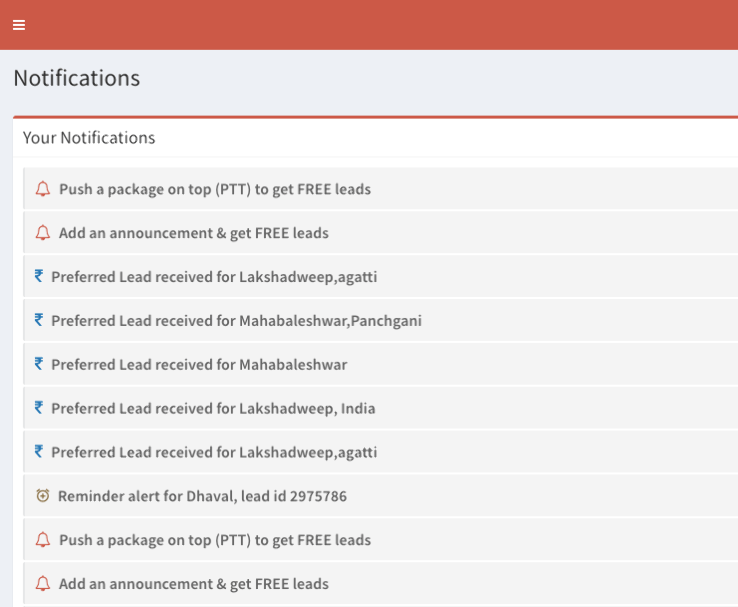The height and width of the screenshot is (607, 738).
Task: Click rupee icon for Lakshadweep, India lead
Action: (x=39, y=407)
